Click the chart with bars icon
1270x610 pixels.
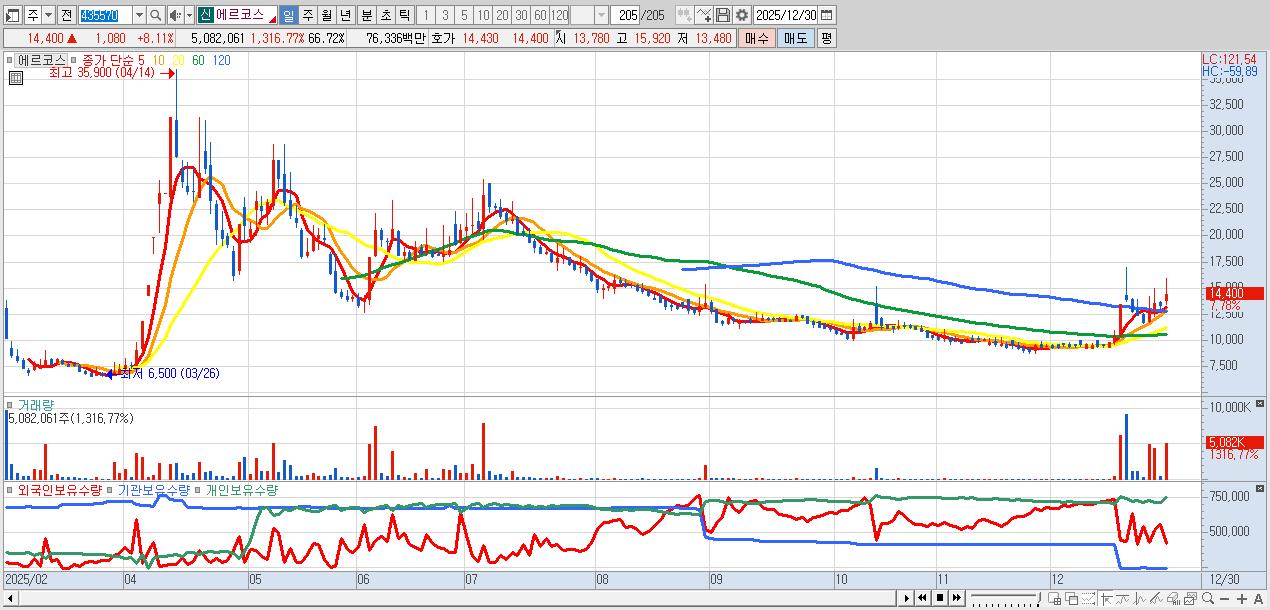[1174, 598]
